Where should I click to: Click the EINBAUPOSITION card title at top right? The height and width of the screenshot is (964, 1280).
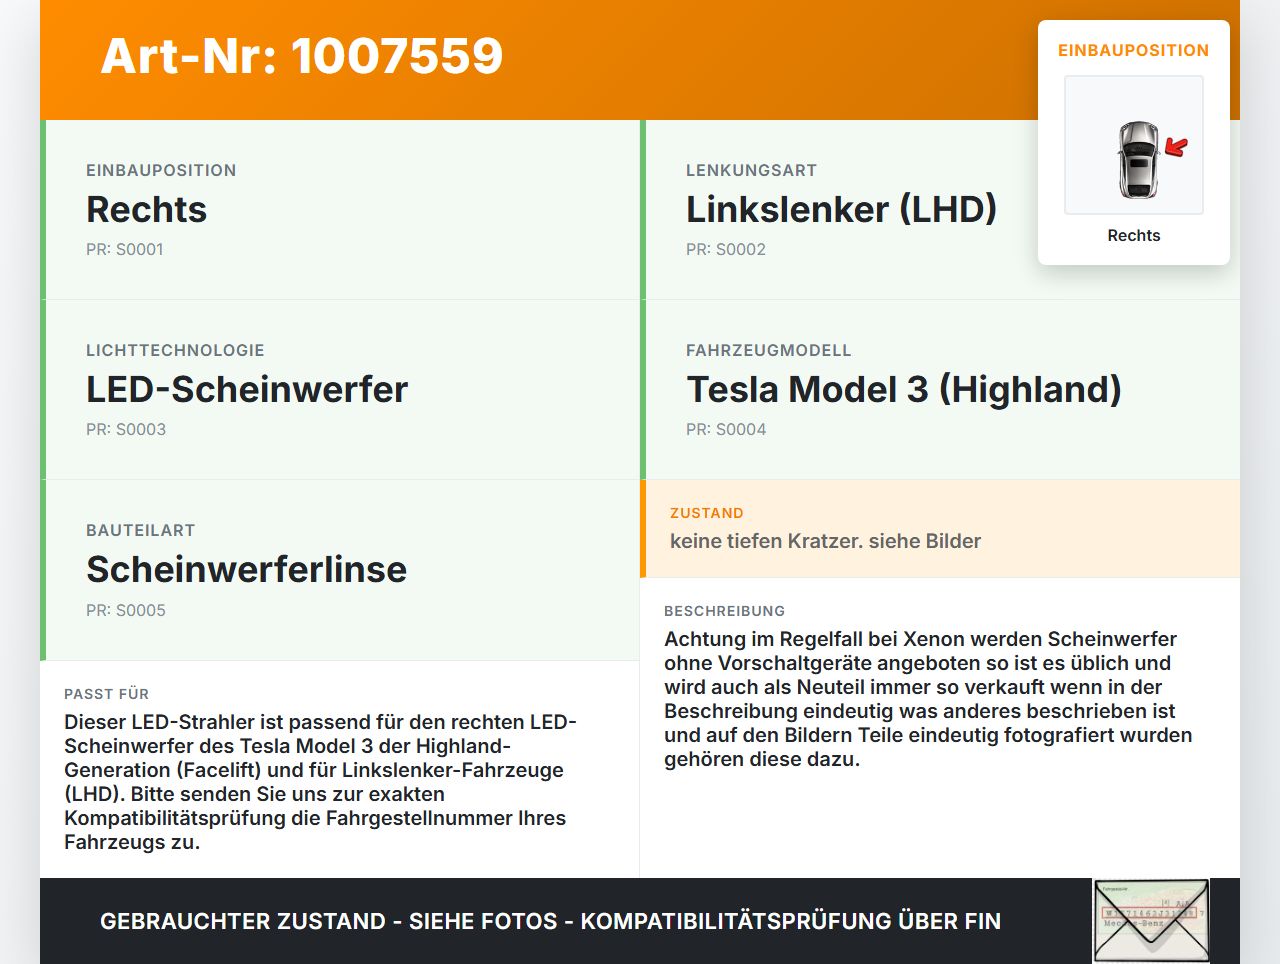click(x=1134, y=50)
